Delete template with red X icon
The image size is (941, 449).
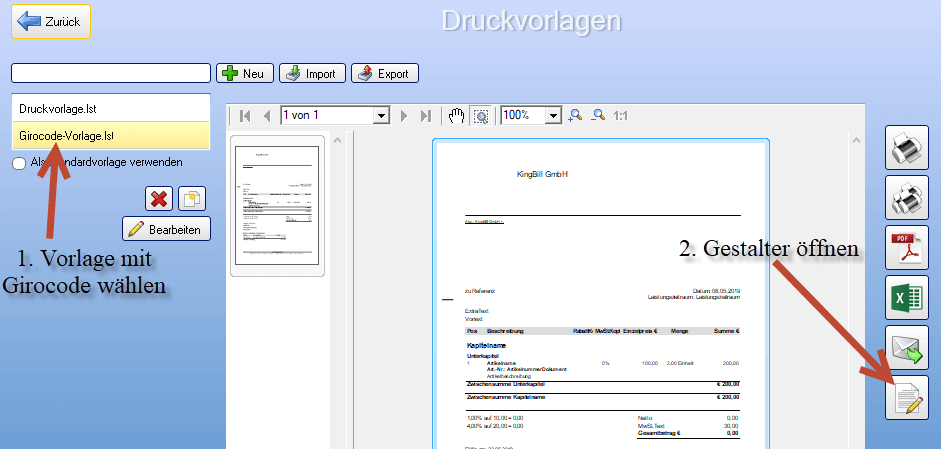tap(159, 199)
